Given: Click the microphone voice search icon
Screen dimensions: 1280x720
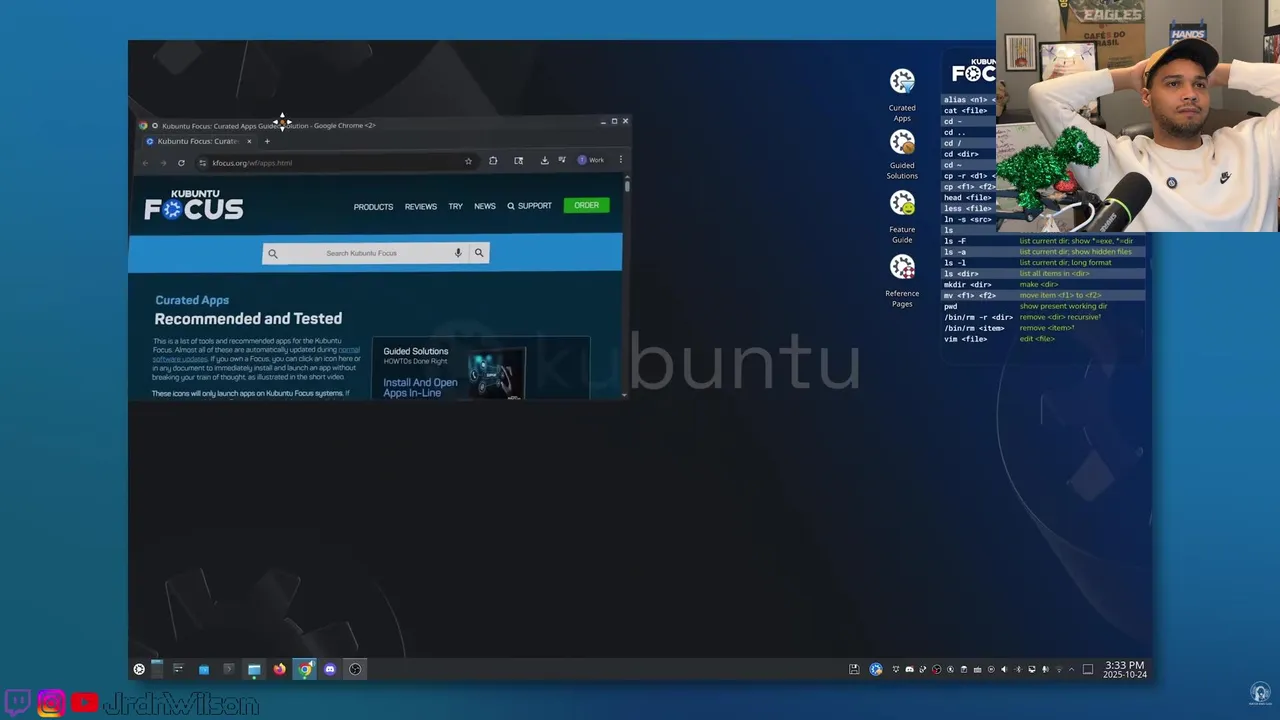Looking at the screenshot, I should coord(458,253).
